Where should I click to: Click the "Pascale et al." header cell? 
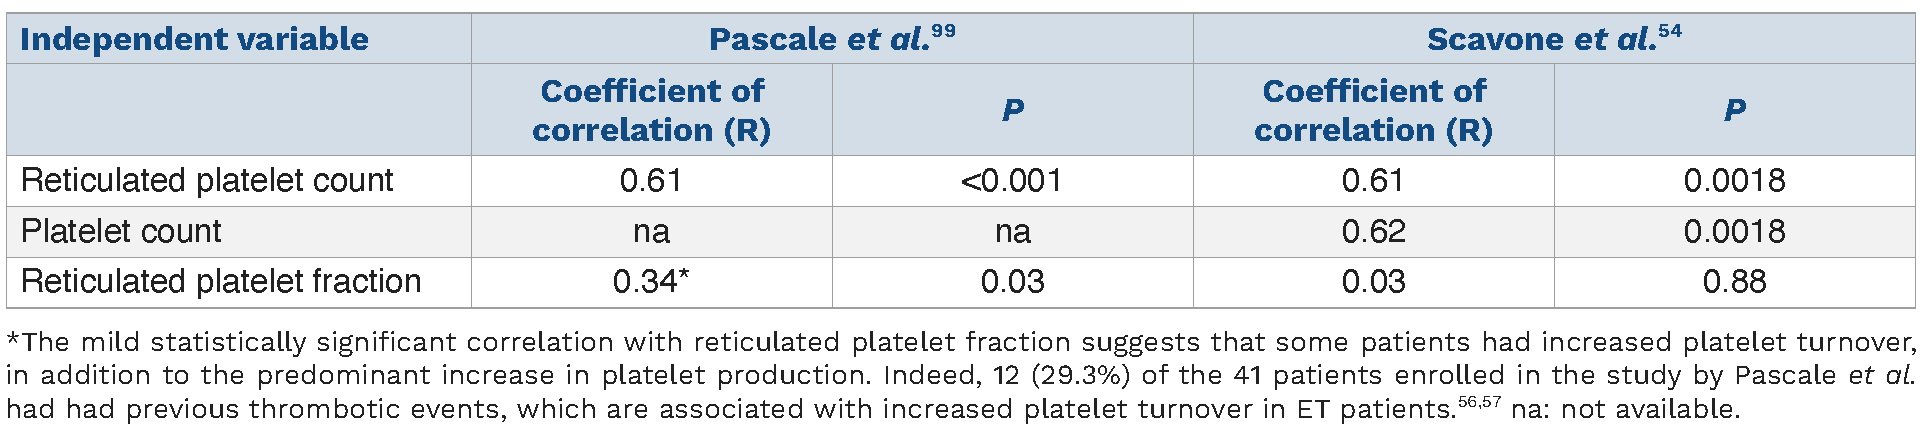tap(819, 39)
